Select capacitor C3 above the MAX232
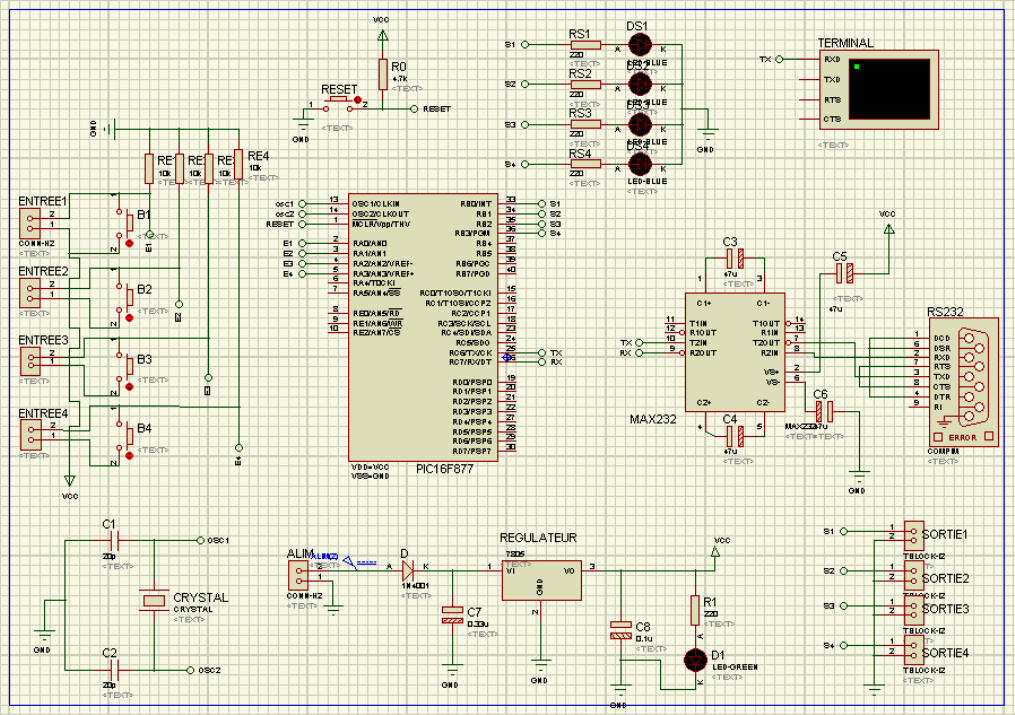Screen dimensions: 1015x715 (x=735, y=259)
